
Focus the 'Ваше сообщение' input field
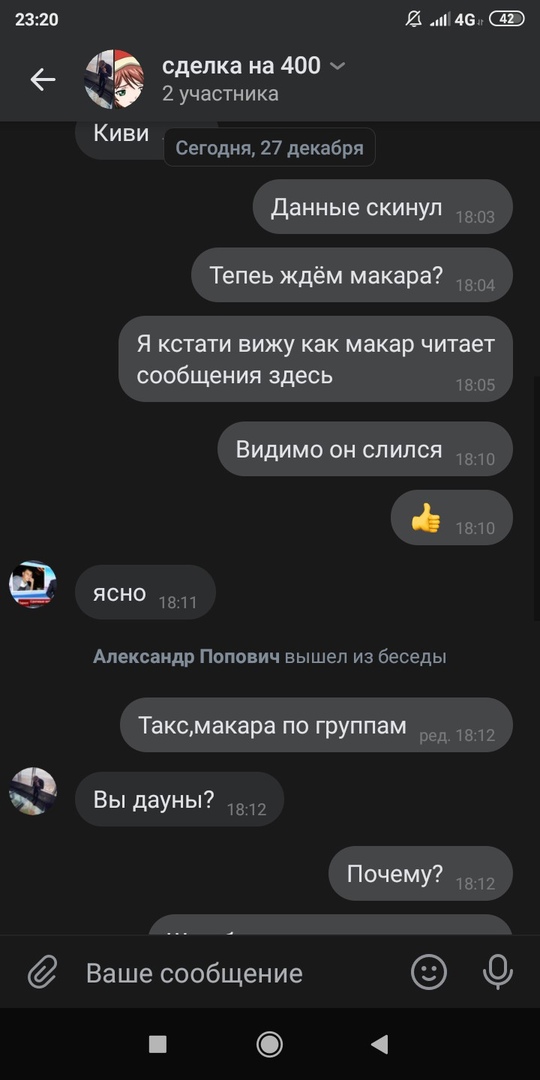coord(234,973)
